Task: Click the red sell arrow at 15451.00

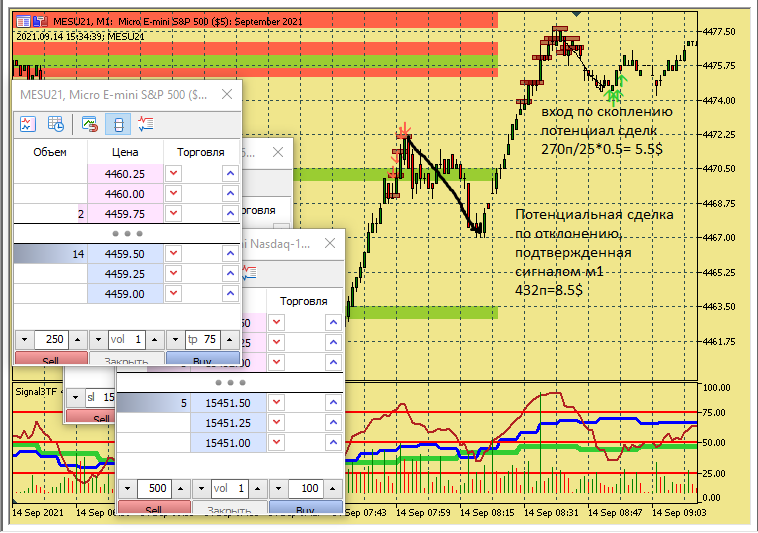Action: 277,443
